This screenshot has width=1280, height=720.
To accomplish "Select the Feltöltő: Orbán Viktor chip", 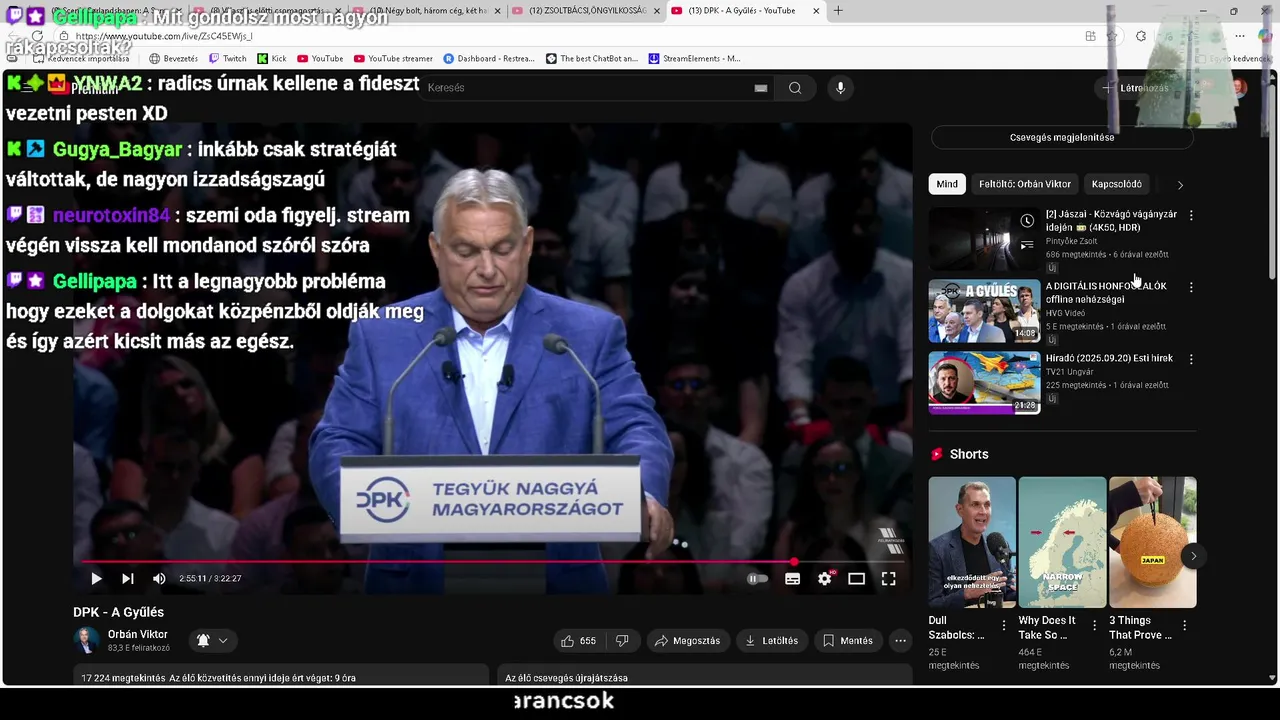I will point(1025,184).
